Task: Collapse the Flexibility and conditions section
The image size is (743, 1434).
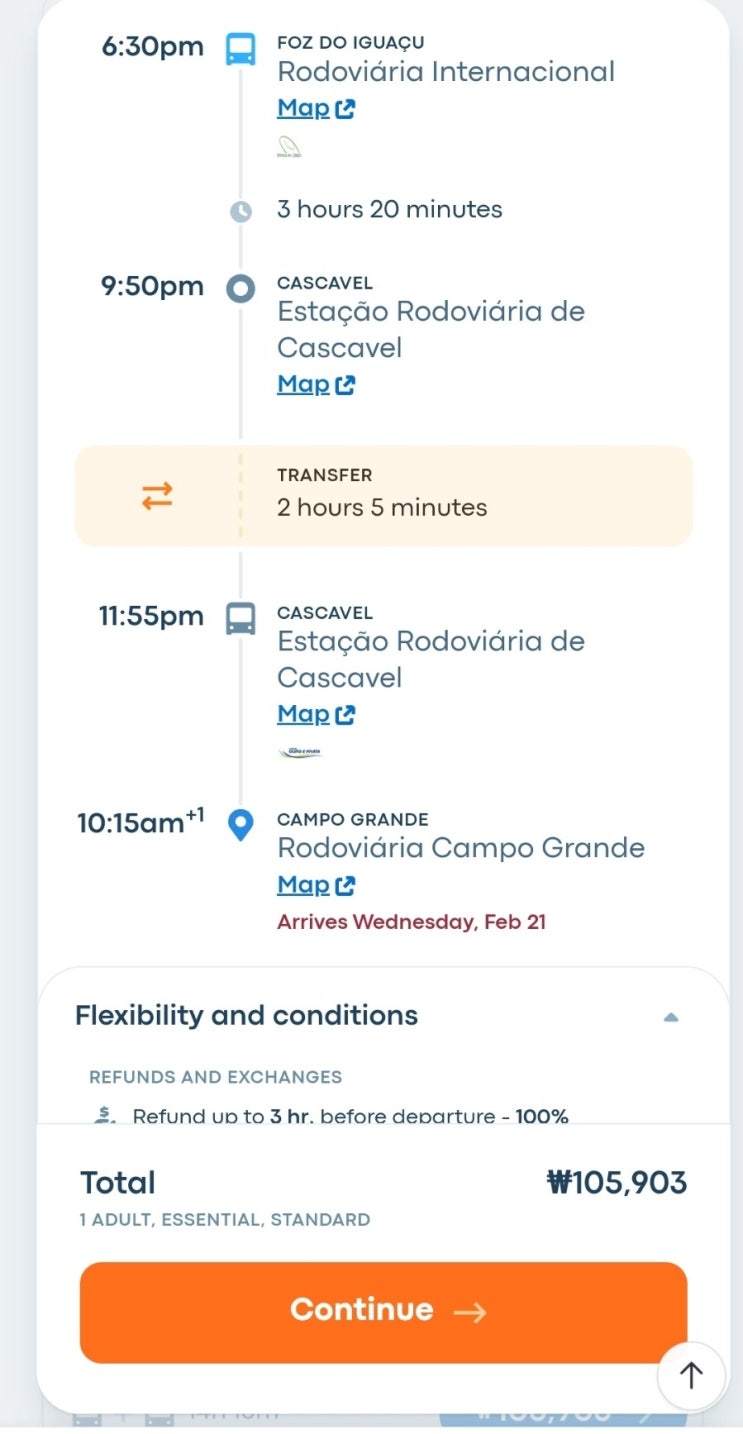Action: click(671, 1017)
